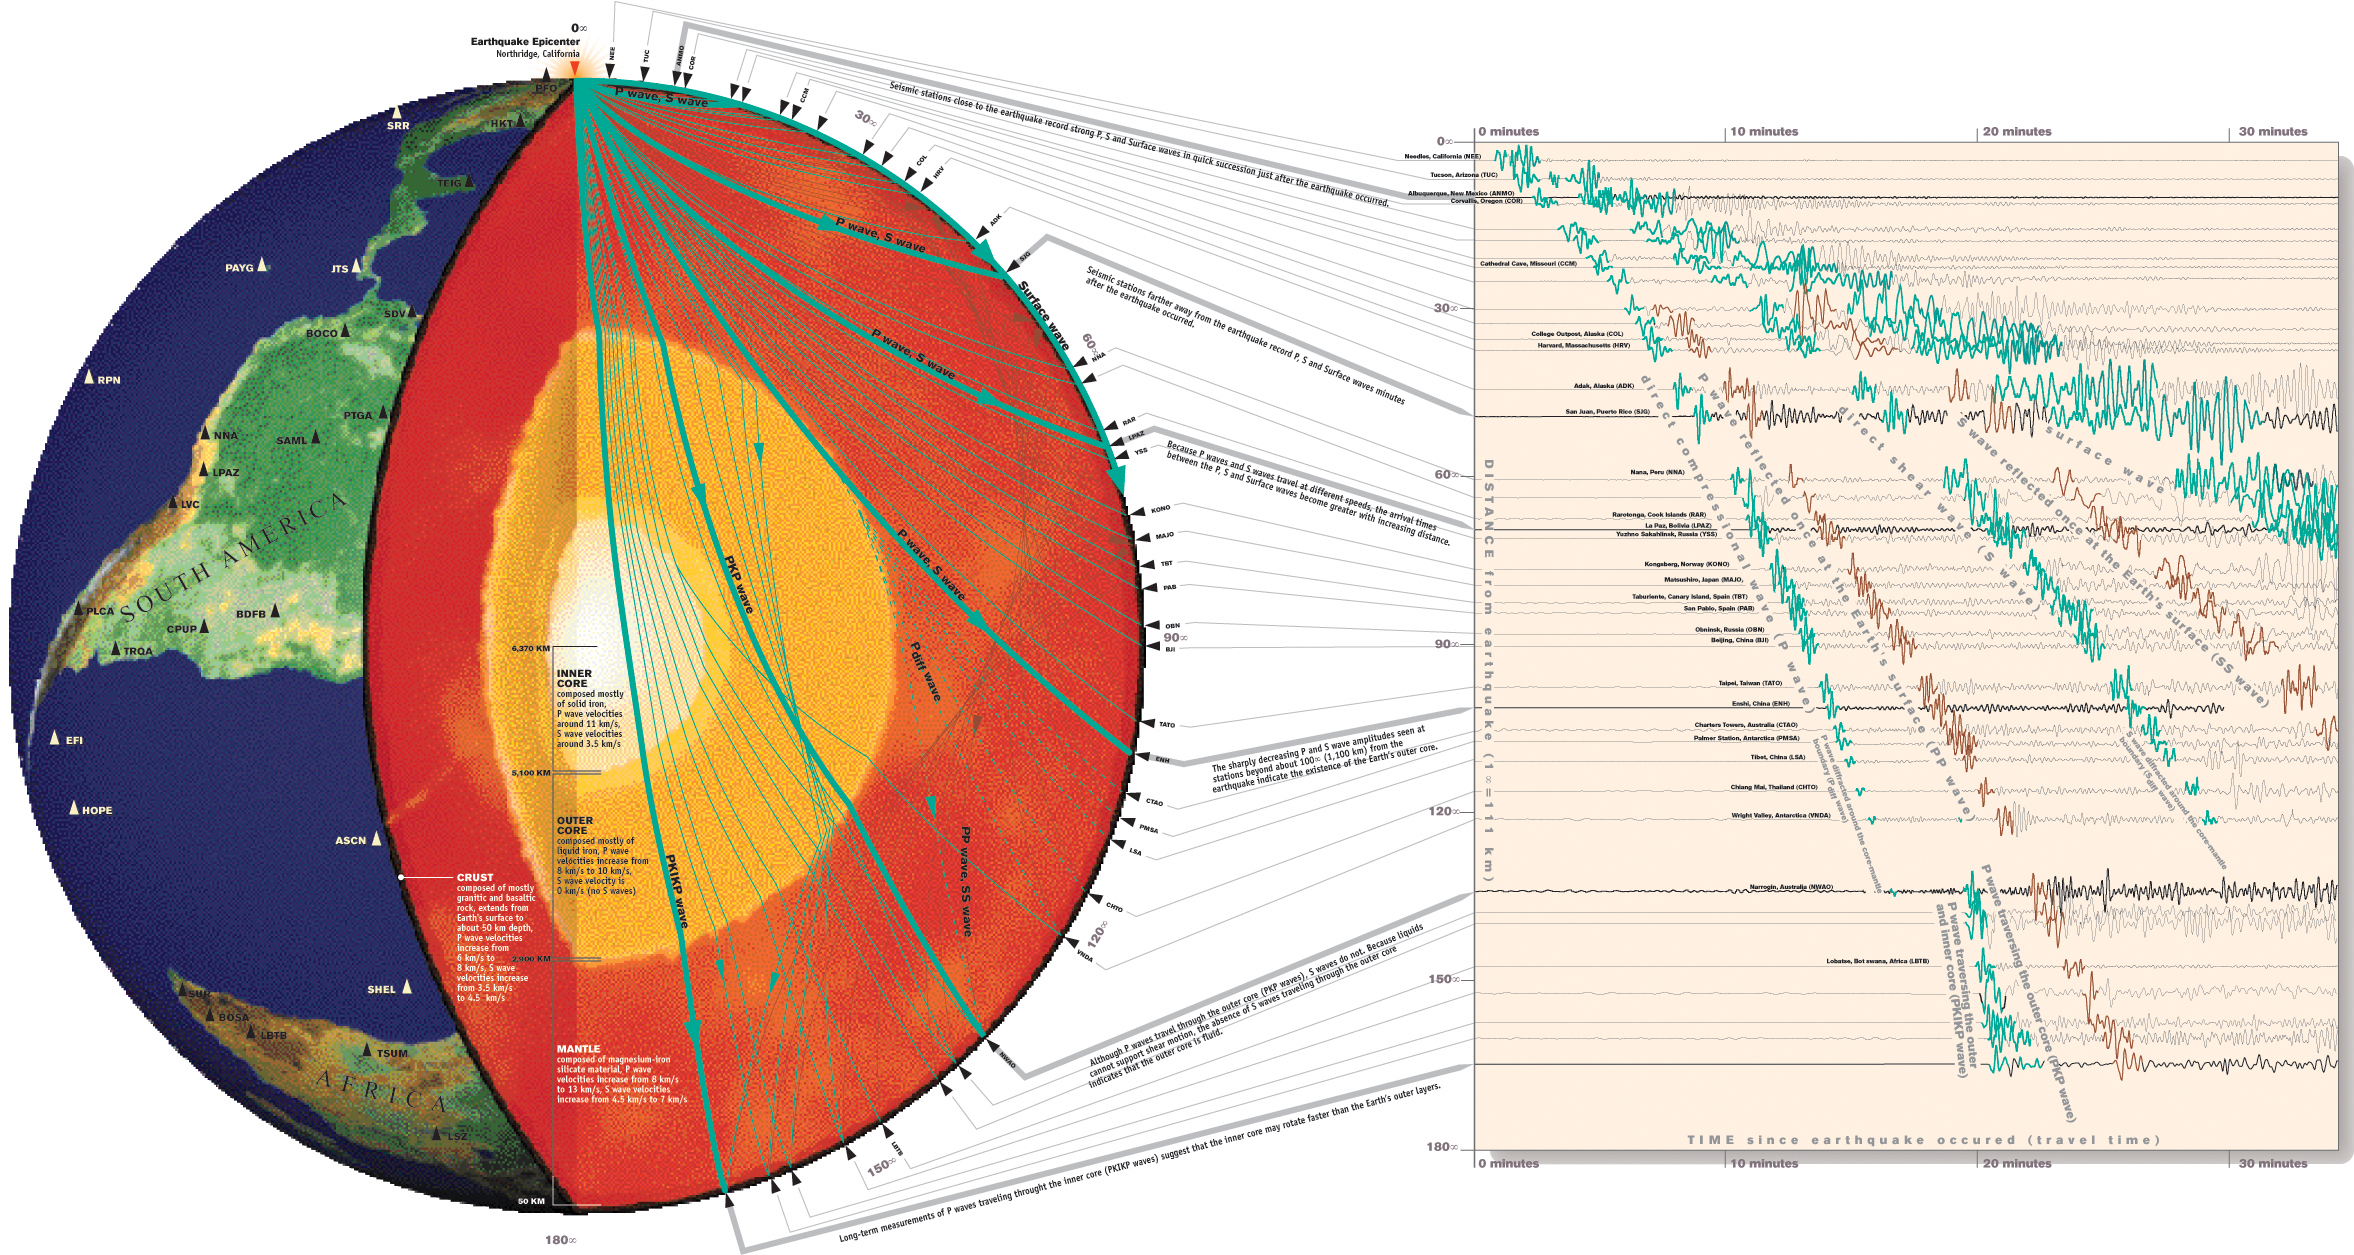2354x1255 pixels.
Task: Click the OUTER CORE heading text
Action: [x=574, y=825]
